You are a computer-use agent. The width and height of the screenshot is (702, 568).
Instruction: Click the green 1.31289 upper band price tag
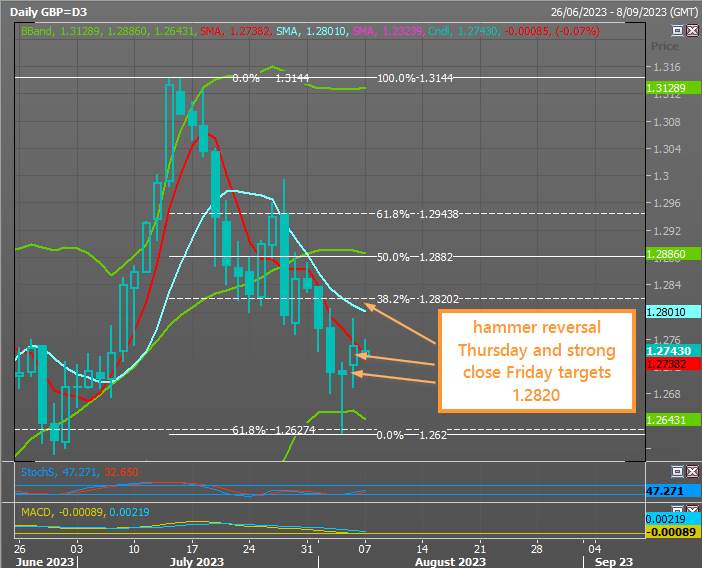[673, 88]
